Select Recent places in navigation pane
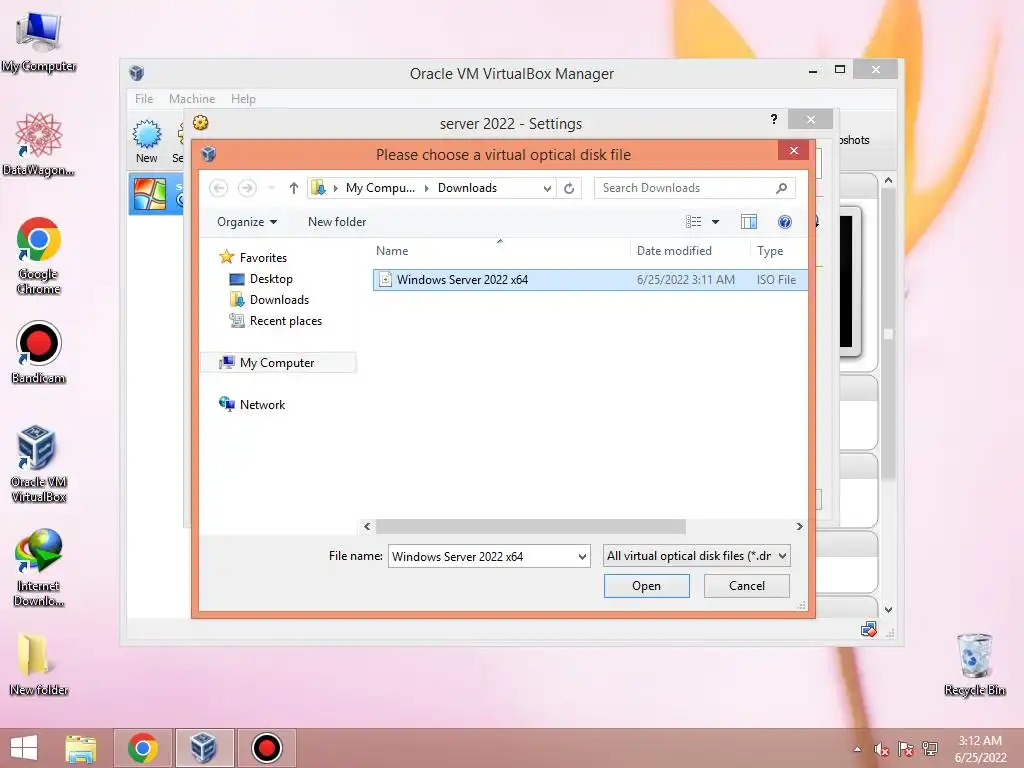Viewport: 1024px width, 768px height. point(276,321)
